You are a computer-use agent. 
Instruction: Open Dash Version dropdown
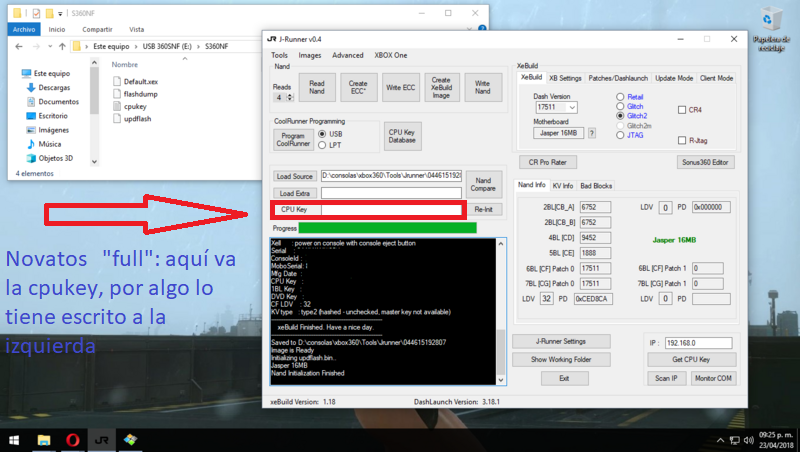pyautogui.click(x=572, y=108)
